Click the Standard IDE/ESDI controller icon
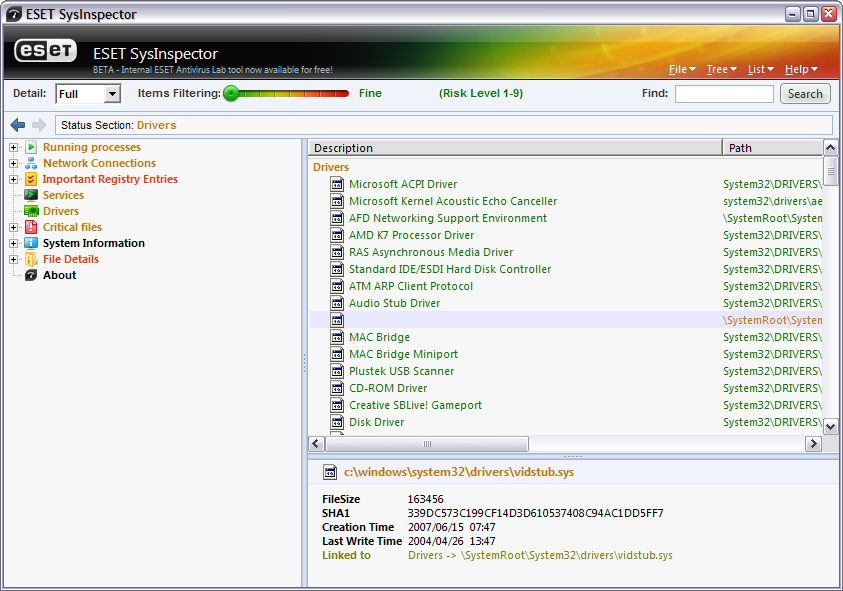The height and width of the screenshot is (591, 843). [x=337, y=269]
